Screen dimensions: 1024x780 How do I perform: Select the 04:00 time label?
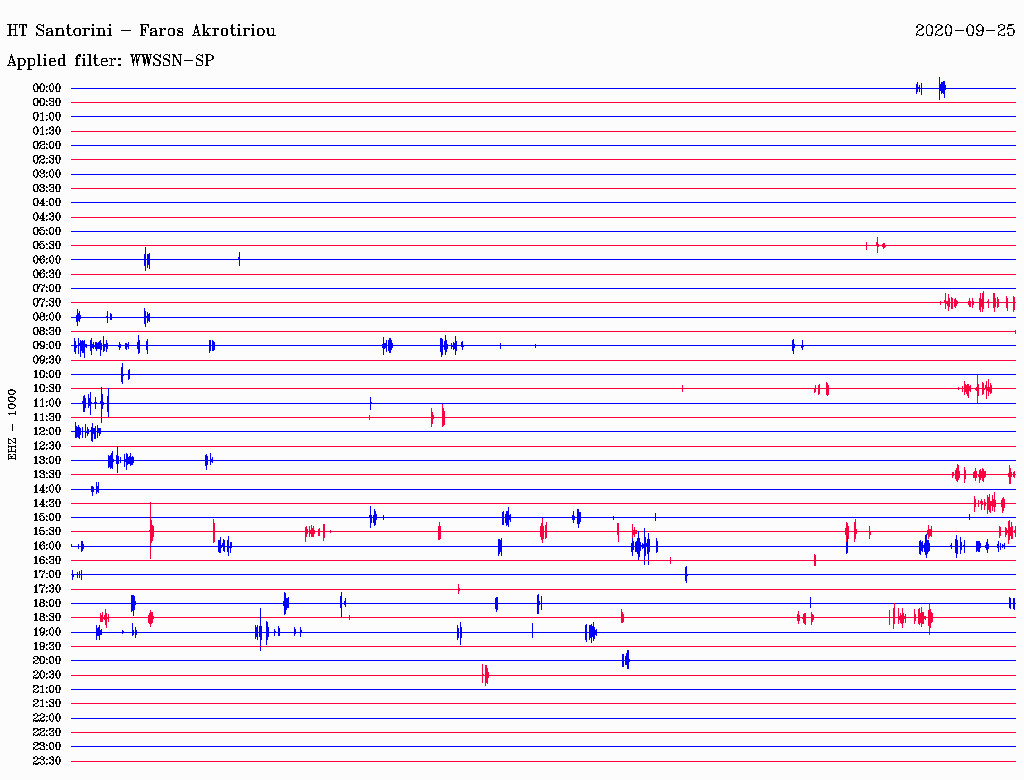click(47, 203)
